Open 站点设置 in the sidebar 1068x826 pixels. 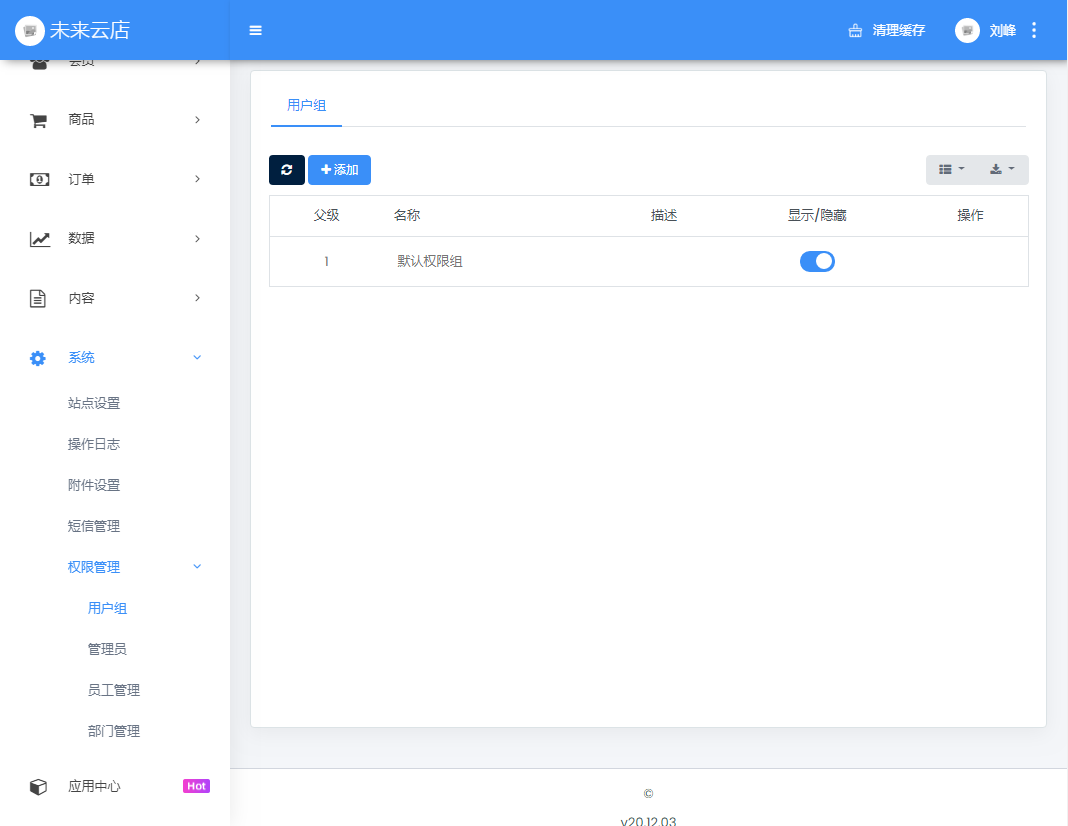94,403
